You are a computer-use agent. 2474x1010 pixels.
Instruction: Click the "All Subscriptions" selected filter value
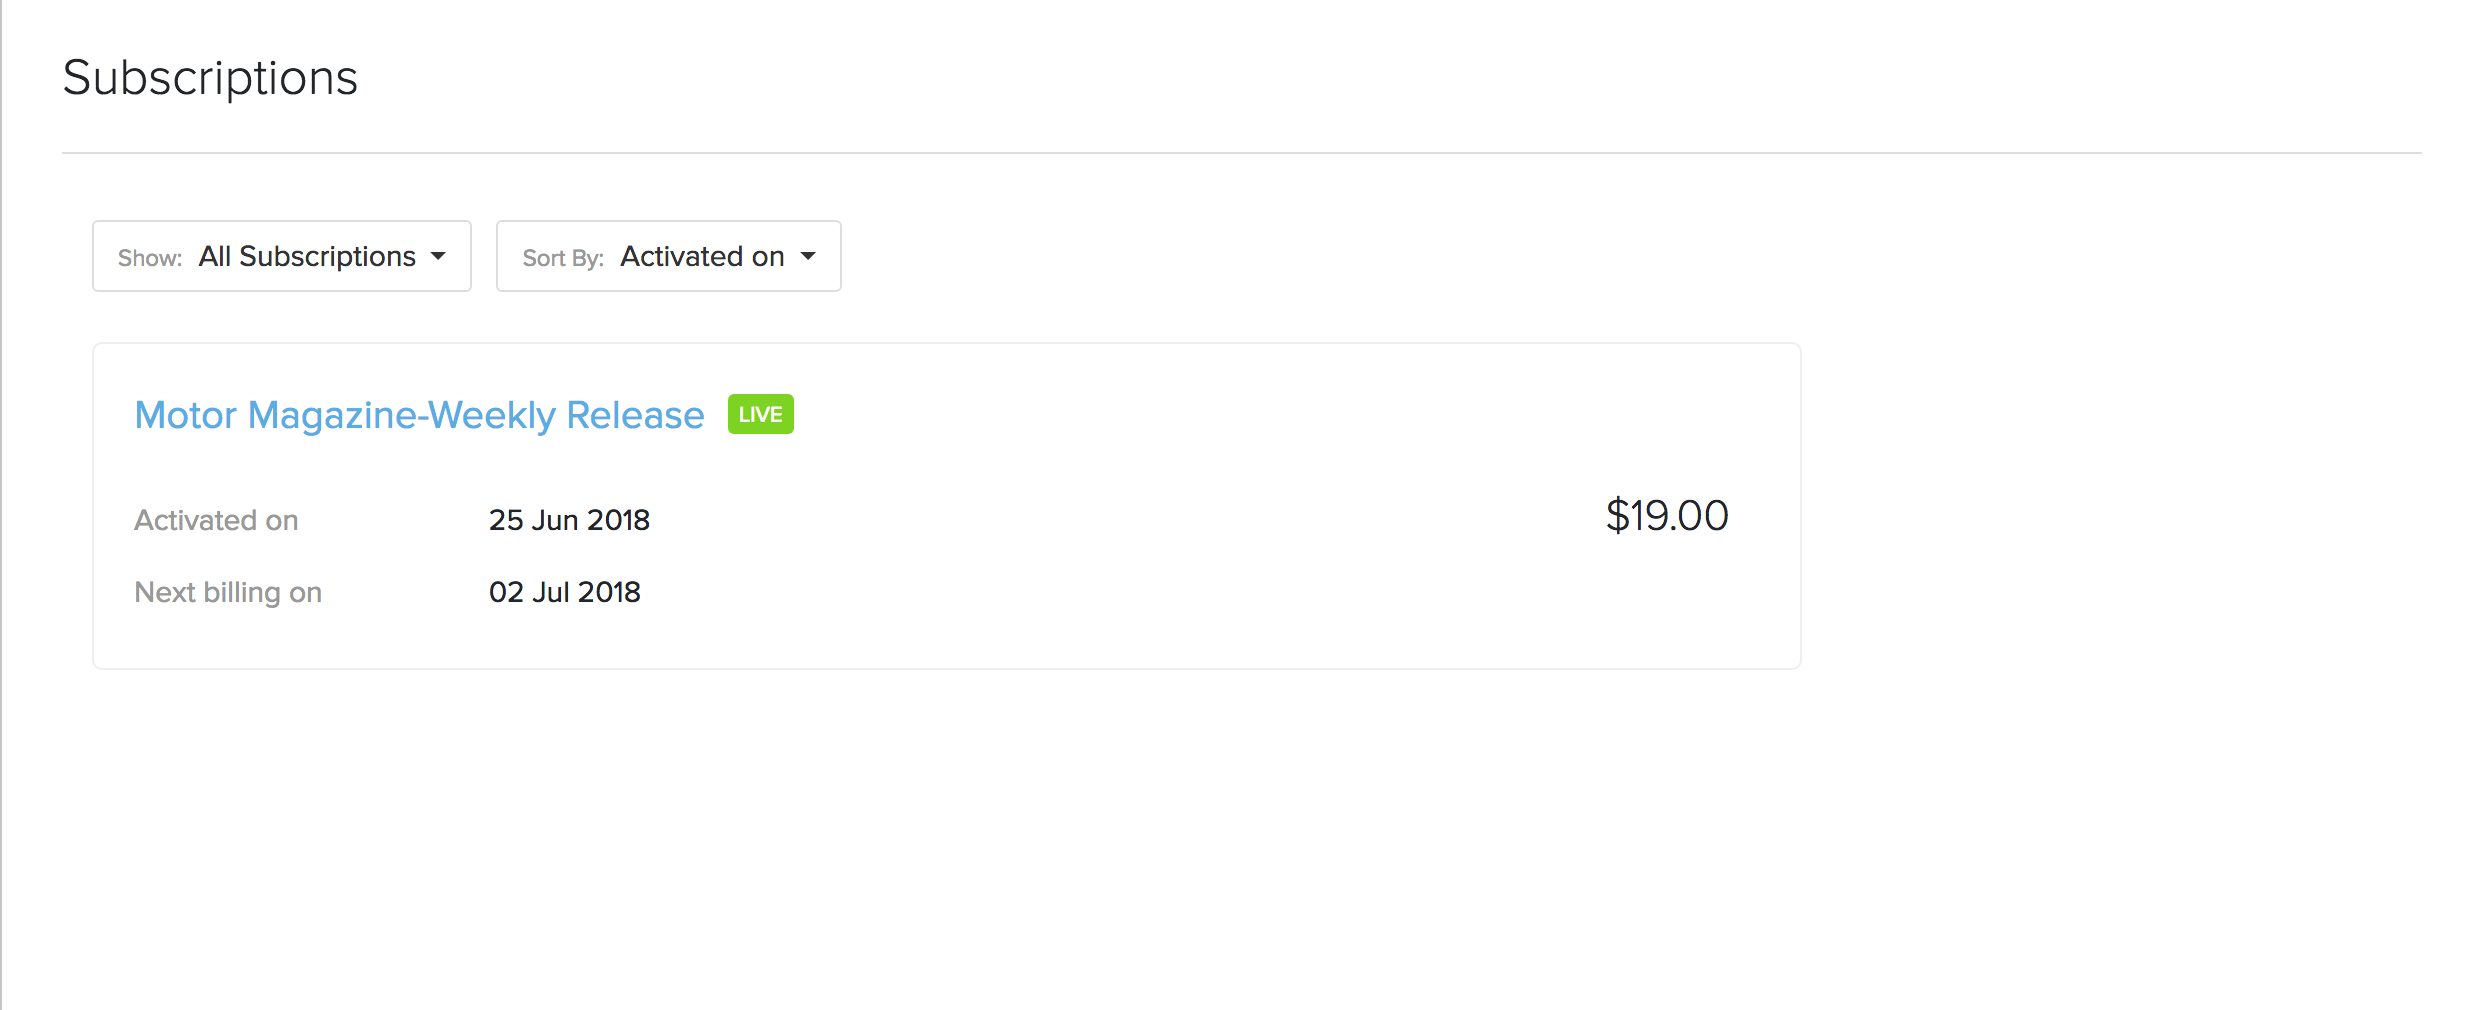click(x=307, y=256)
